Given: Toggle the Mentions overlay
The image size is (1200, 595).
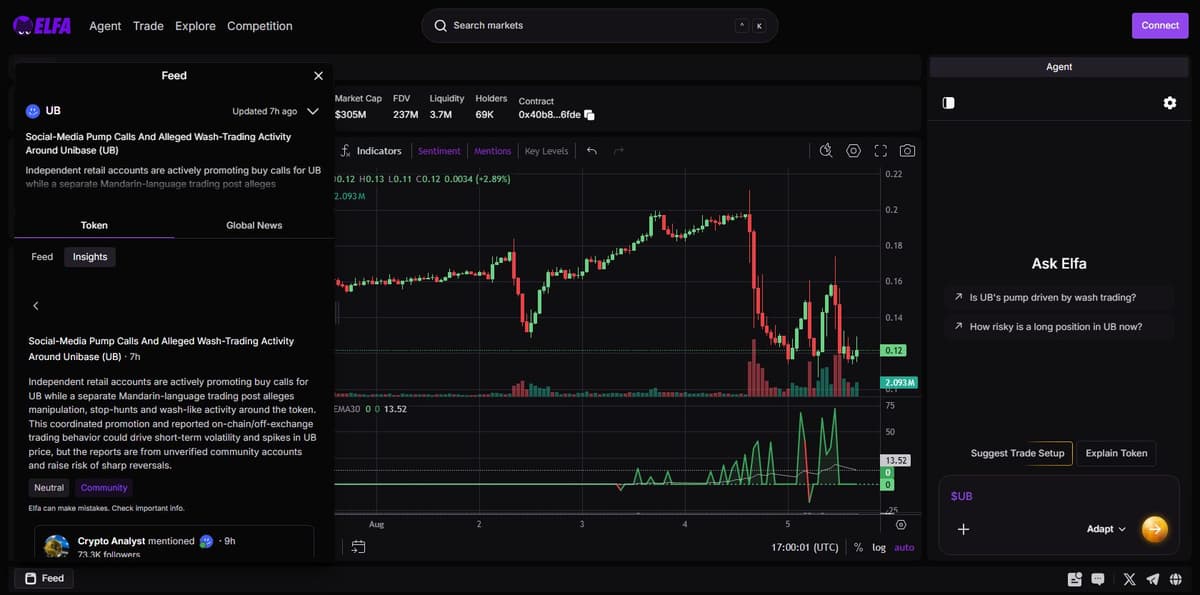Looking at the screenshot, I should pyautogui.click(x=493, y=151).
